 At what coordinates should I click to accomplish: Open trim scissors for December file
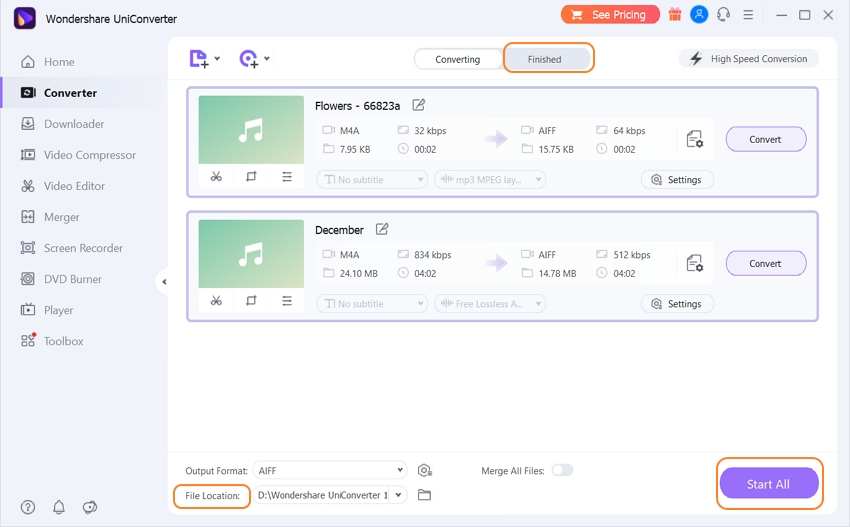coord(216,300)
